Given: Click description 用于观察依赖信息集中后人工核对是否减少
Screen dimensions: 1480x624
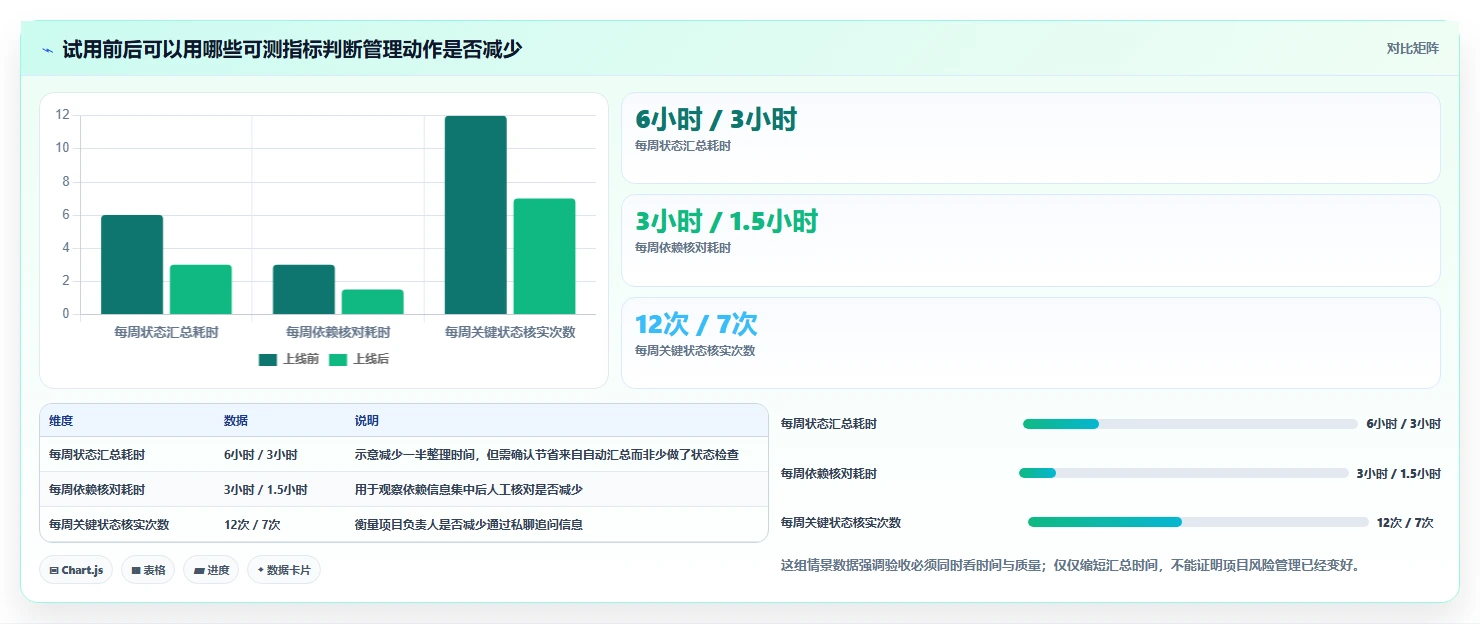Looking at the screenshot, I should (469, 490).
